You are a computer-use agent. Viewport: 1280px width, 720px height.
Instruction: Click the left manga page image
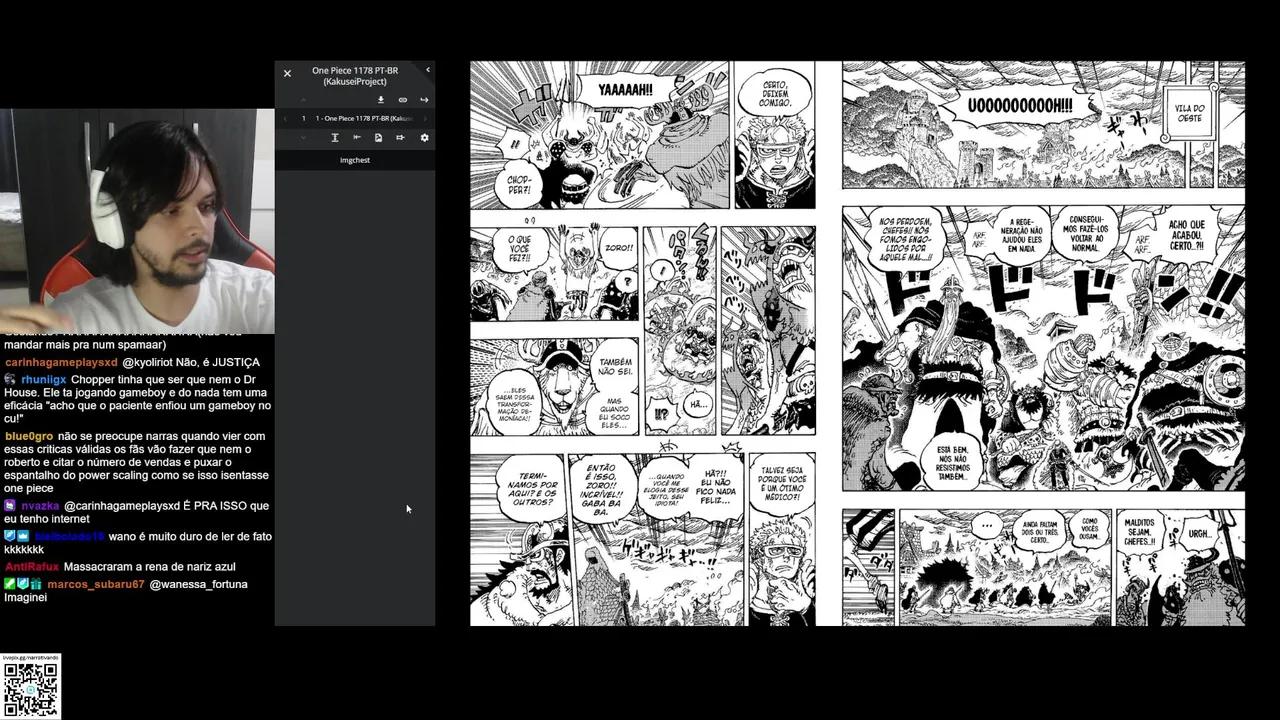(x=643, y=343)
